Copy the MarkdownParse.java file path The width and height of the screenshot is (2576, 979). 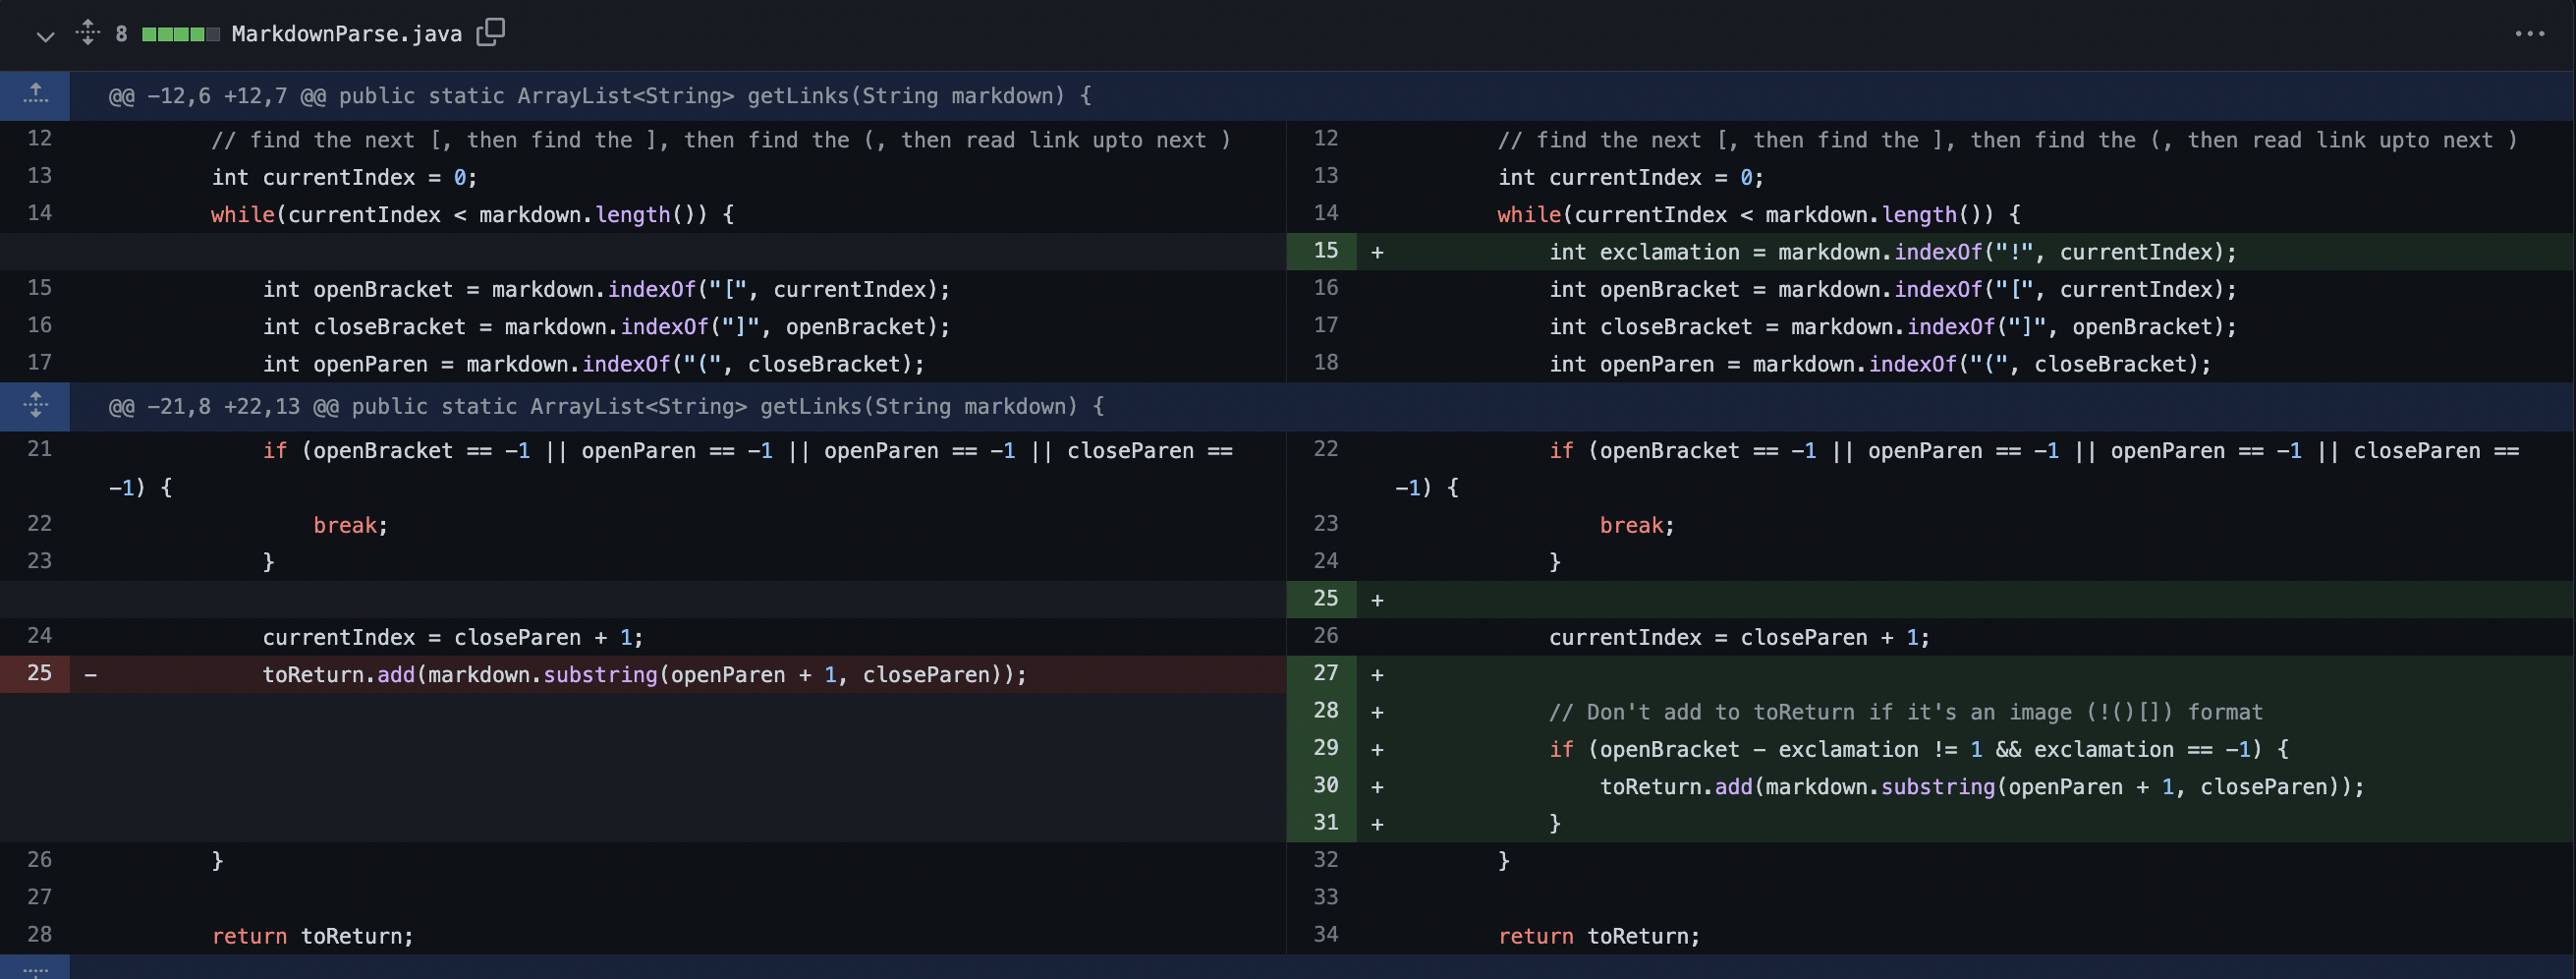coord(491,33)
